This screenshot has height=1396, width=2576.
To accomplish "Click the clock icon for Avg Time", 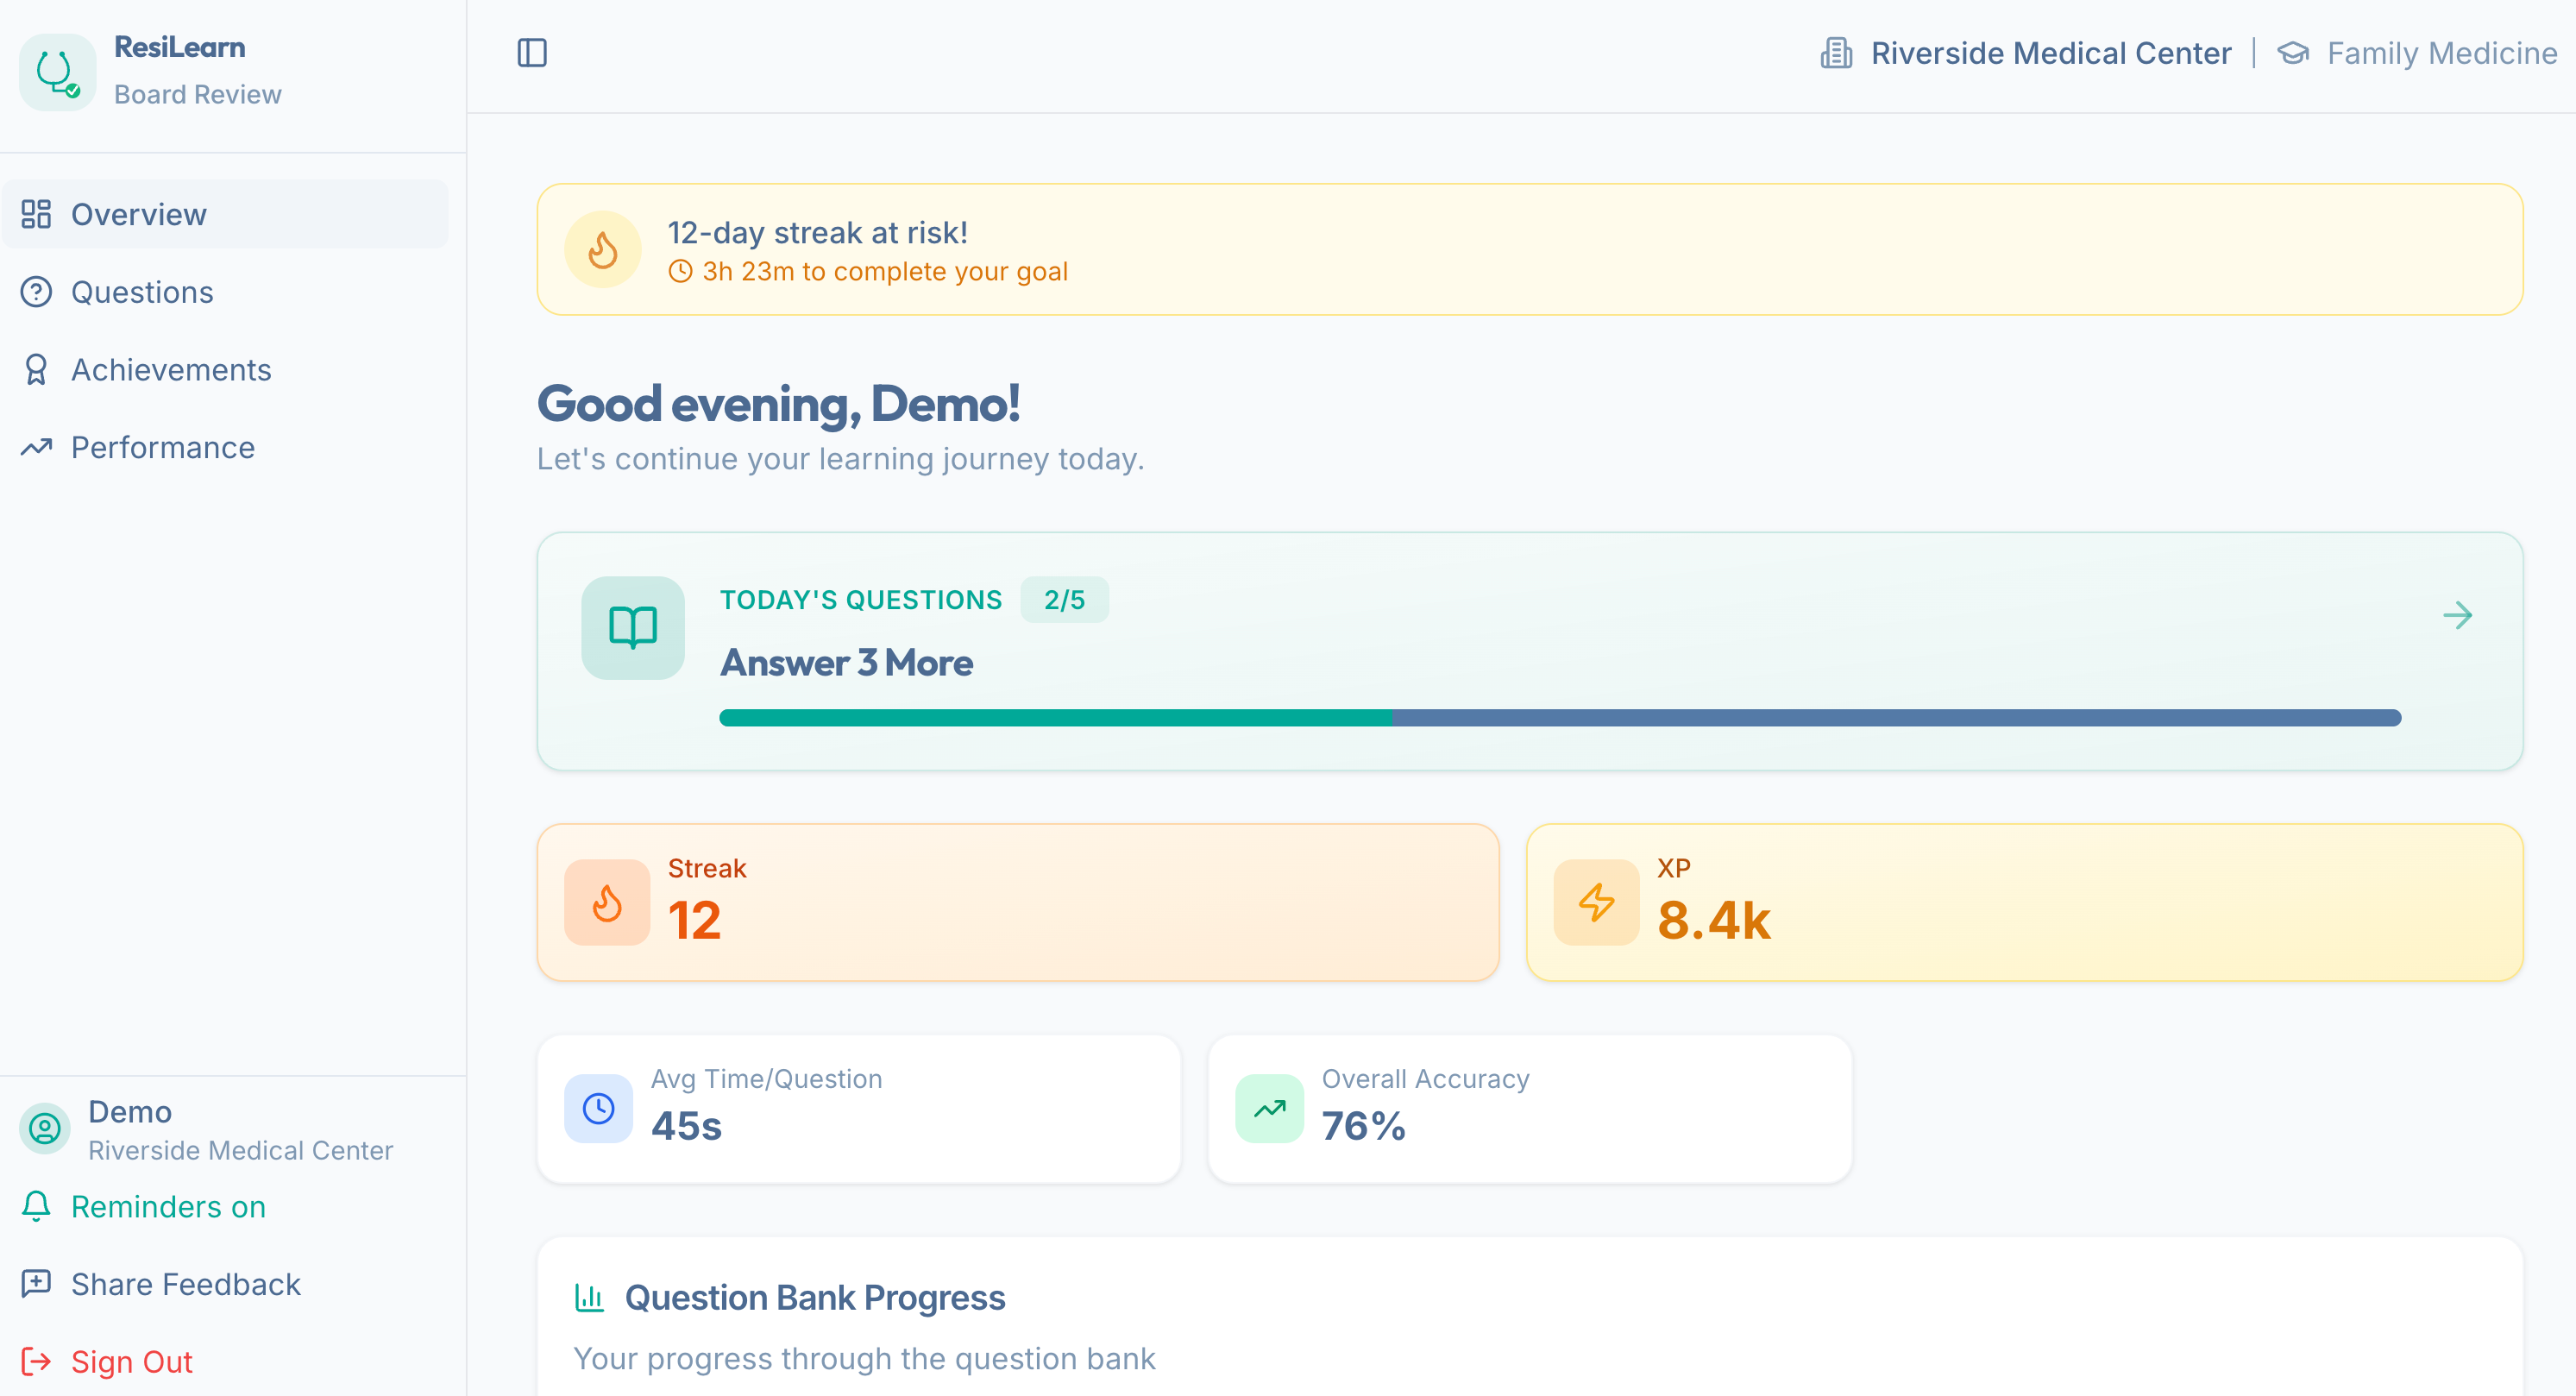I will [x=598, y=1109].
